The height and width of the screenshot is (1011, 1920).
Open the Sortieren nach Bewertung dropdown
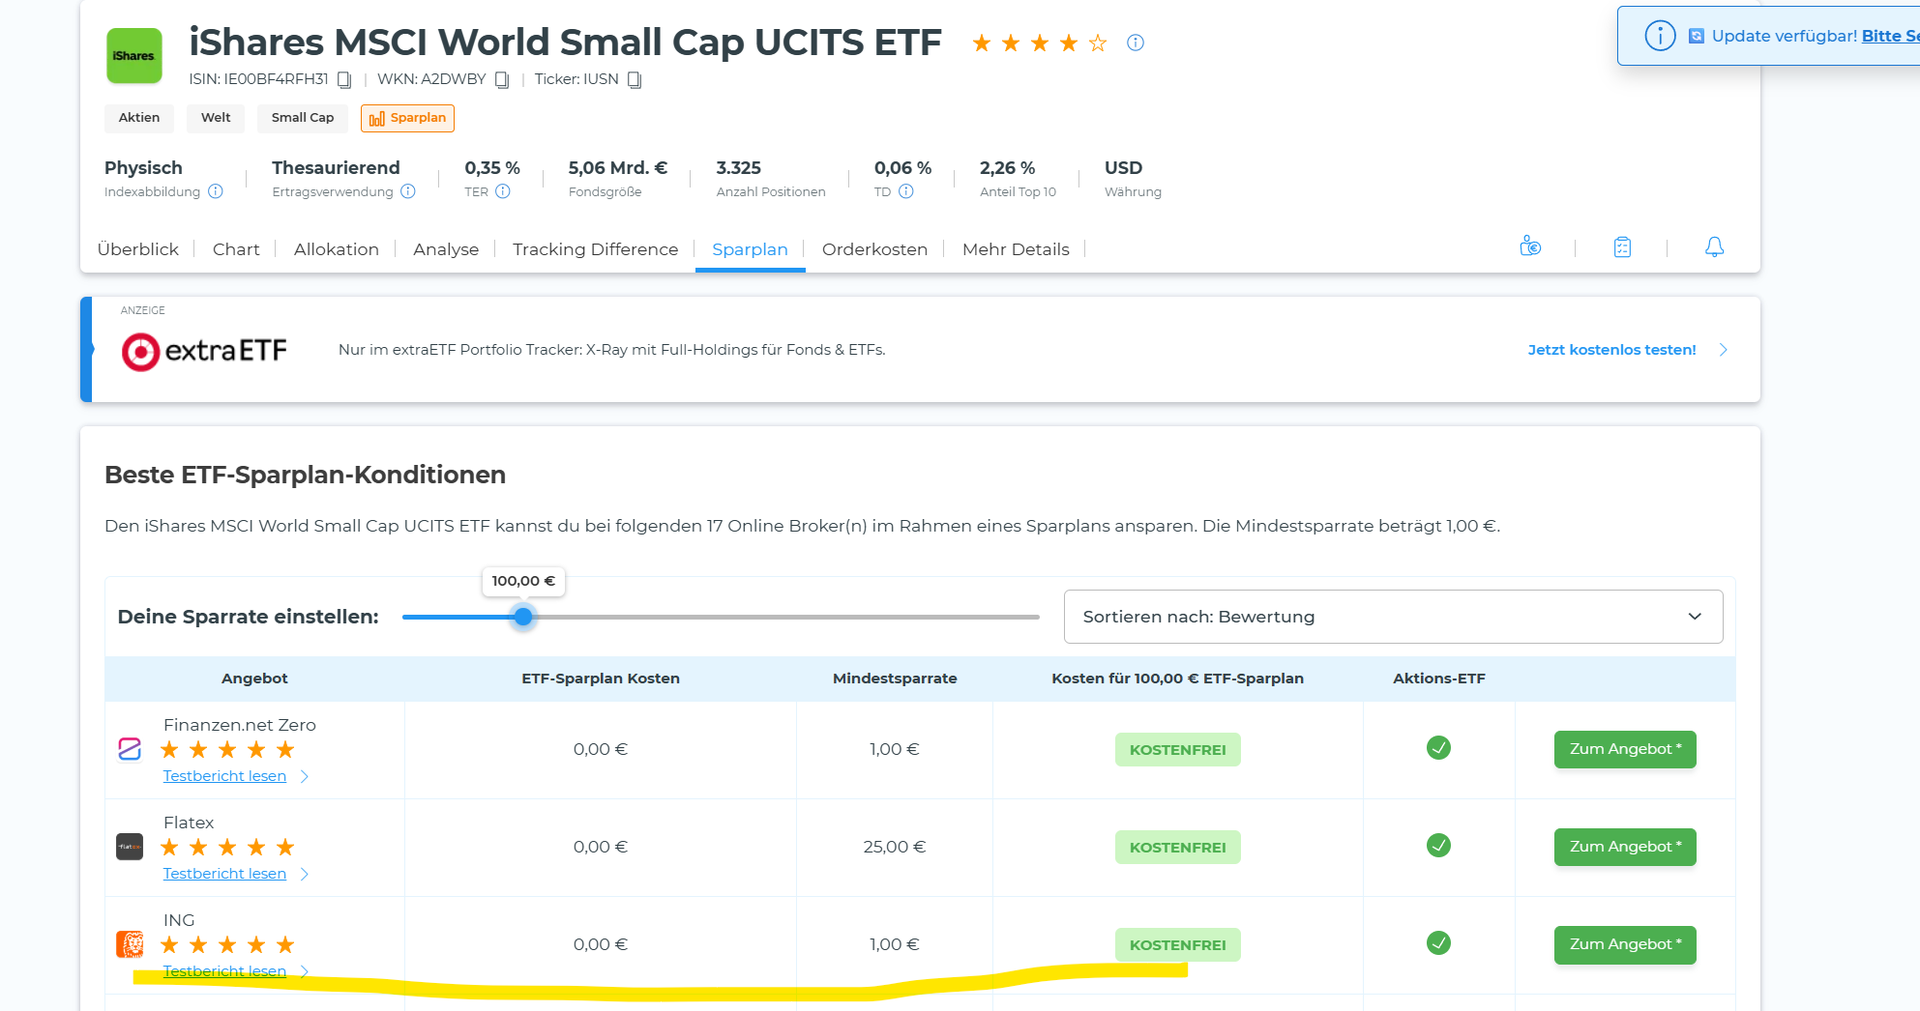click(1393, 617)
